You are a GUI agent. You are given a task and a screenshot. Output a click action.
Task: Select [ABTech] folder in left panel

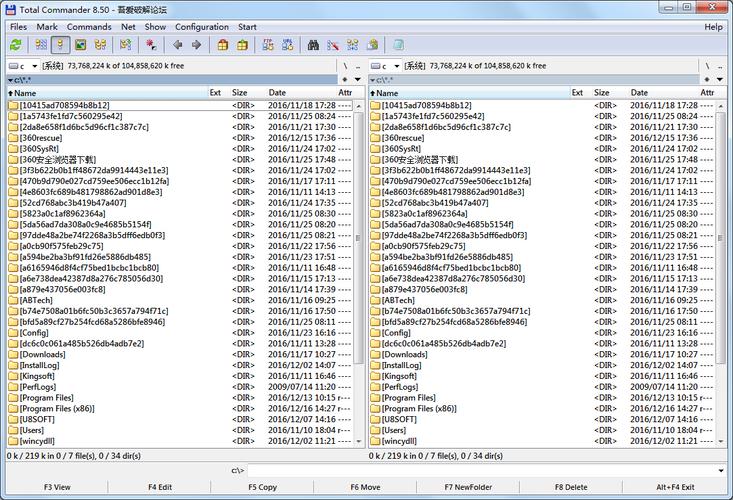point(180,300)
